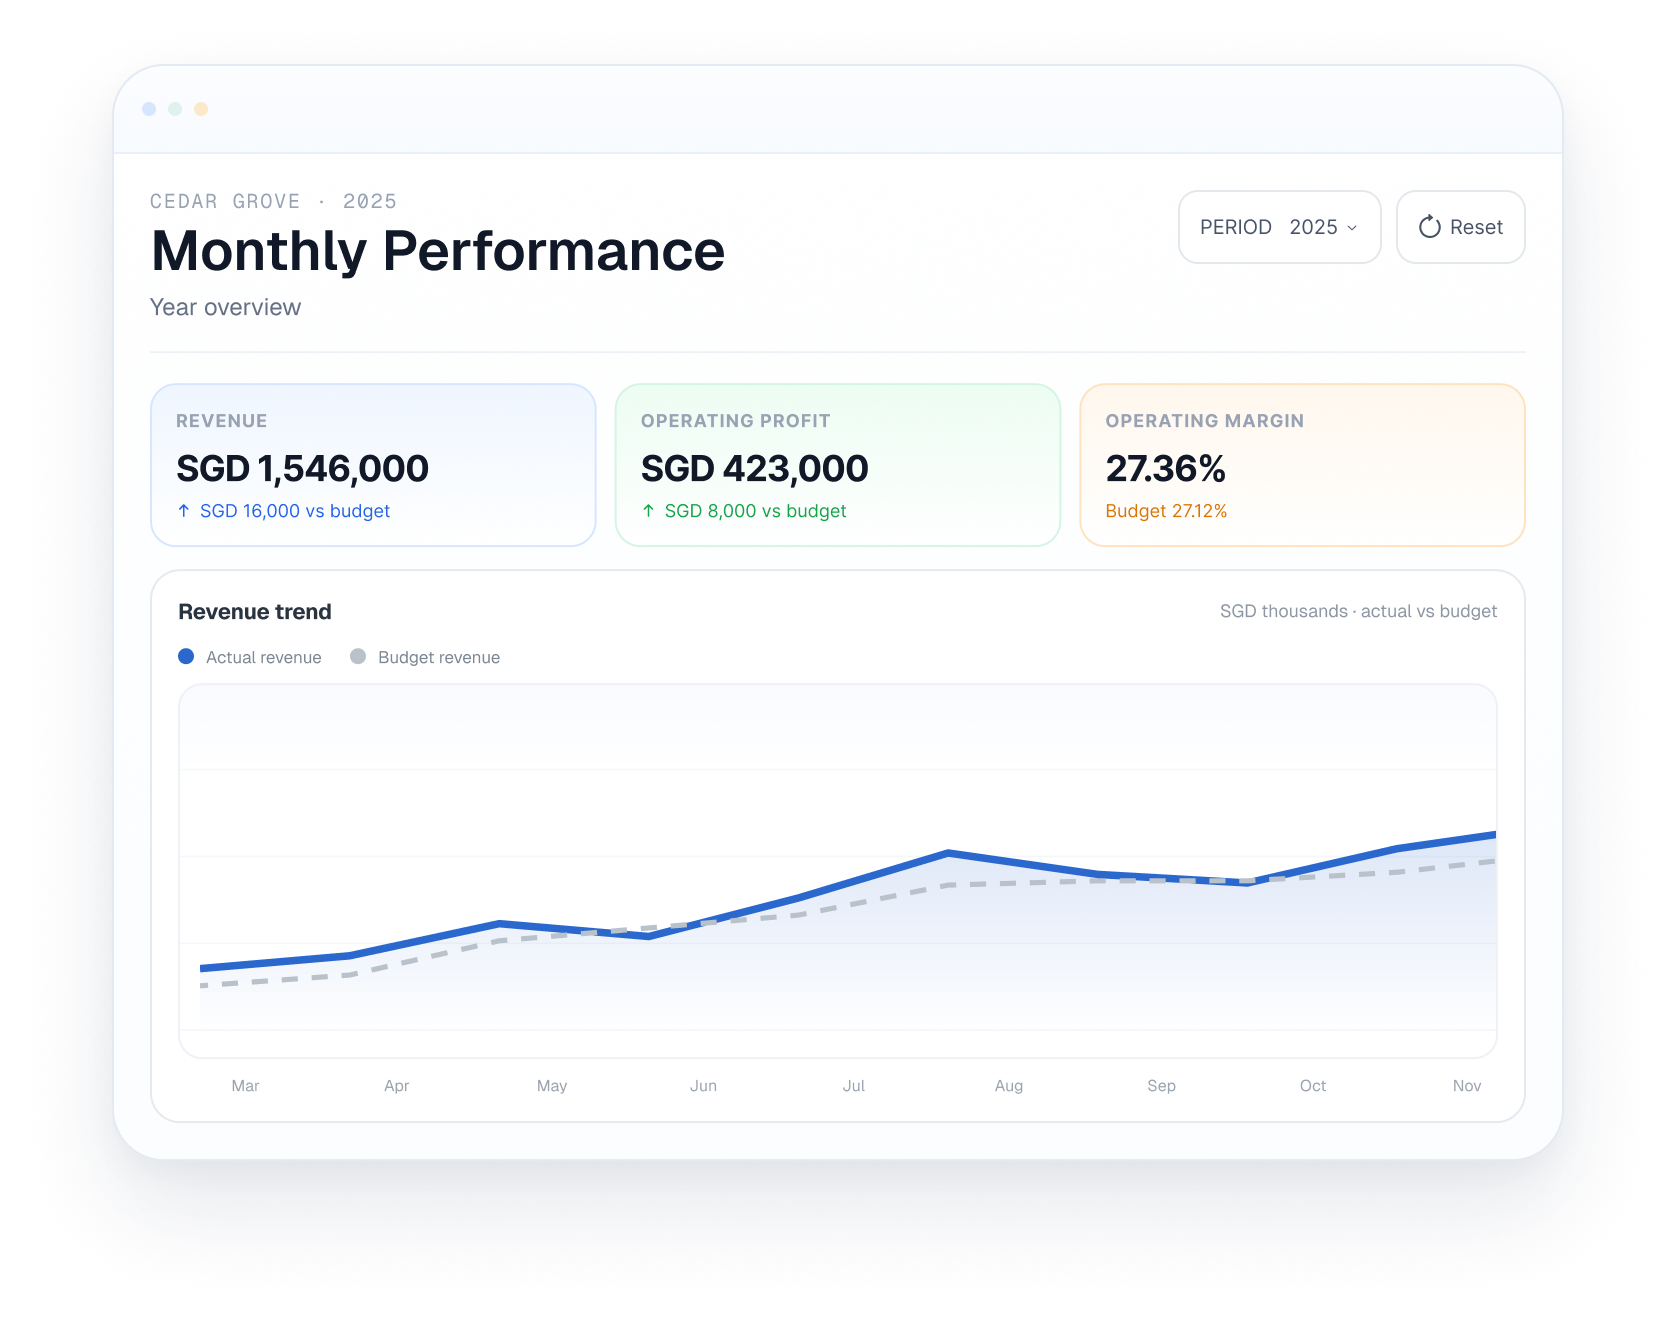This screenshot has height=1322, width=1676.
Task: Click the "Budget 27.12%" text
Action: 1166,511
